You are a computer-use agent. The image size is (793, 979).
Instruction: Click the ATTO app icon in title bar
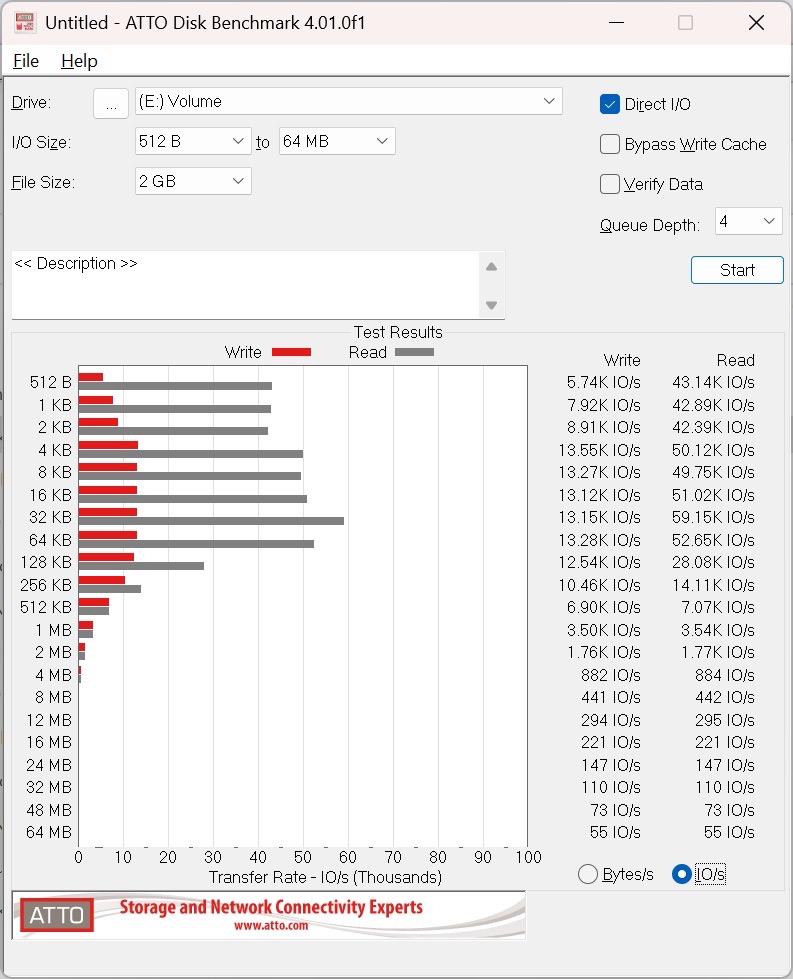point(22,22)
